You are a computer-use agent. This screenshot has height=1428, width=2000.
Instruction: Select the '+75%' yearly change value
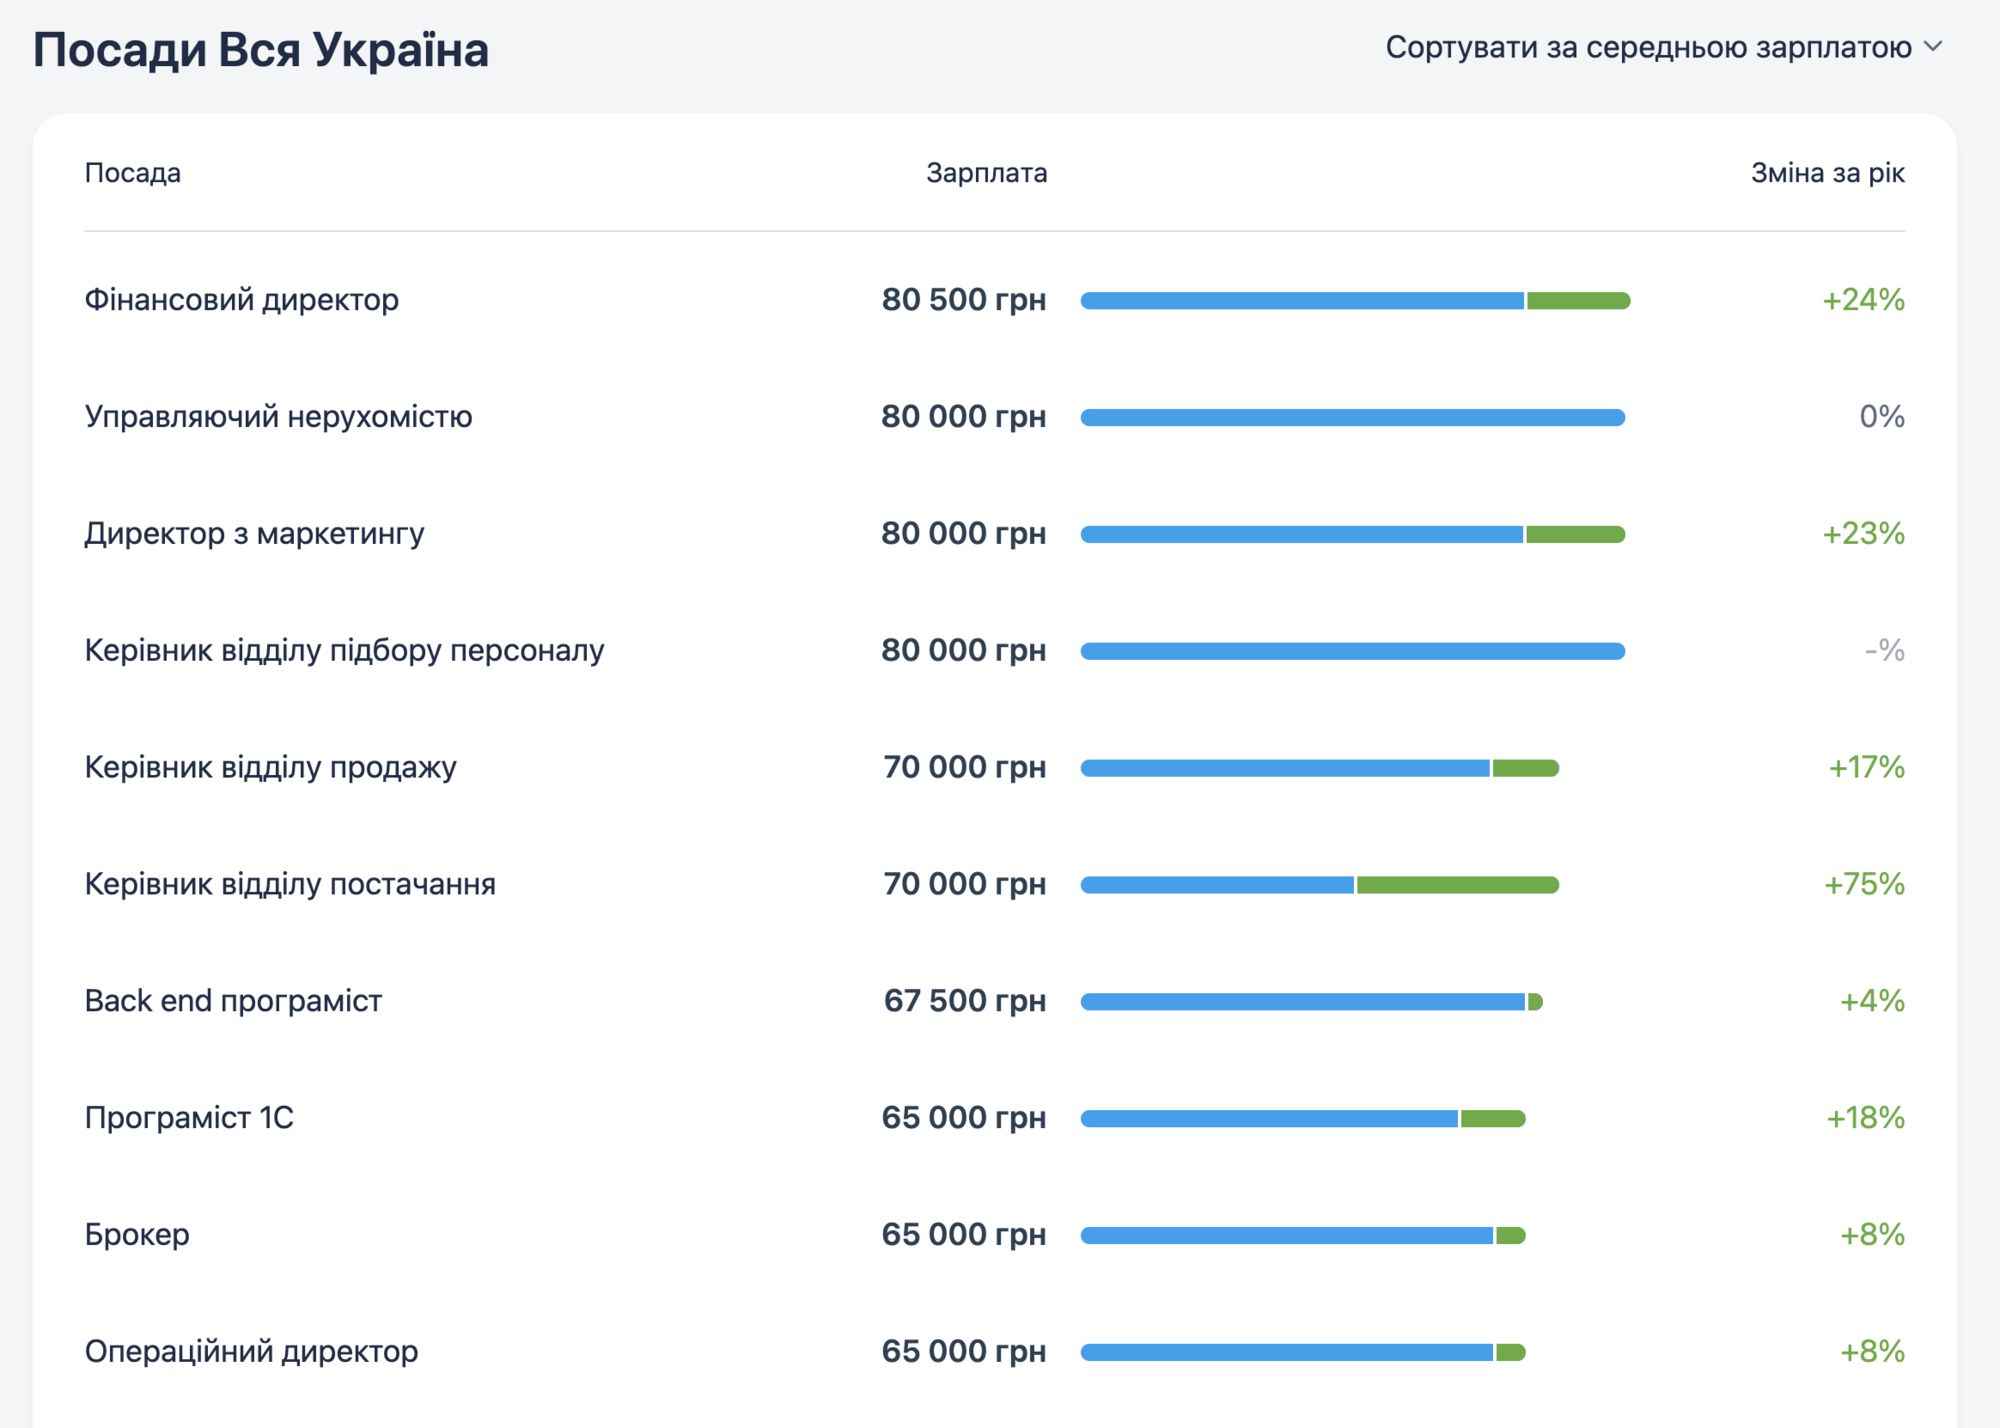[1864, 884]
